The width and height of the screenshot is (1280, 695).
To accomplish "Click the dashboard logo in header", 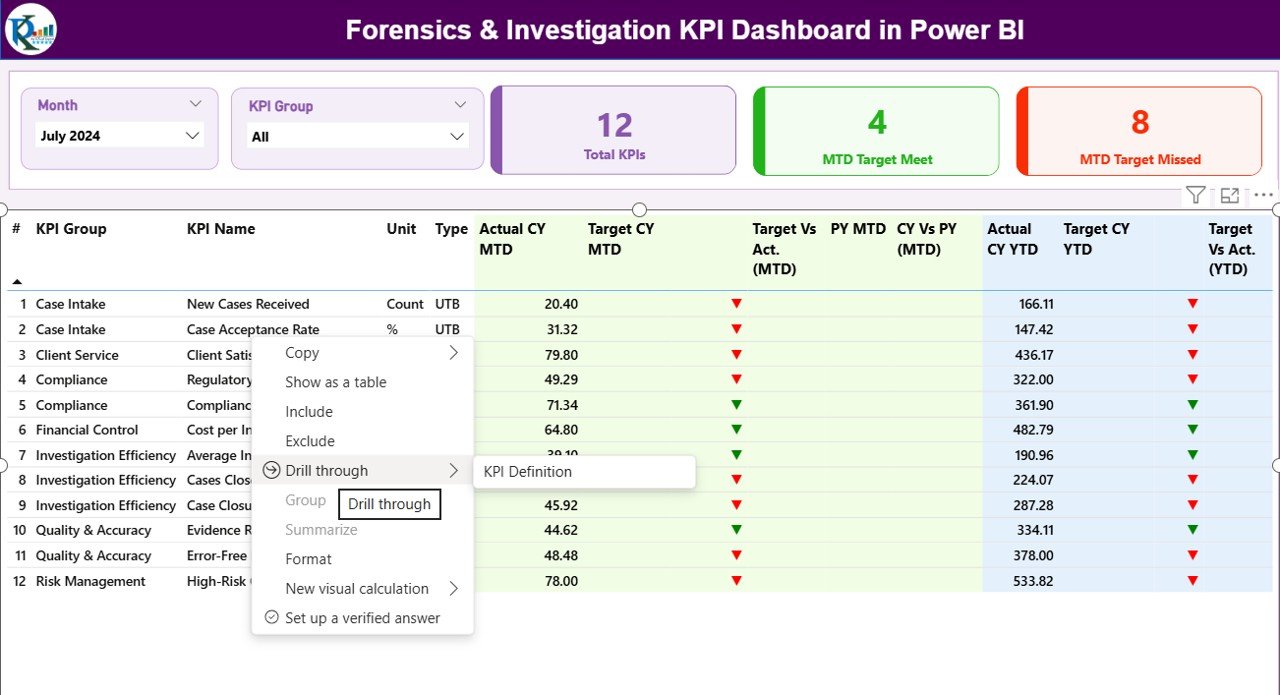I will [x=31, y=29].
